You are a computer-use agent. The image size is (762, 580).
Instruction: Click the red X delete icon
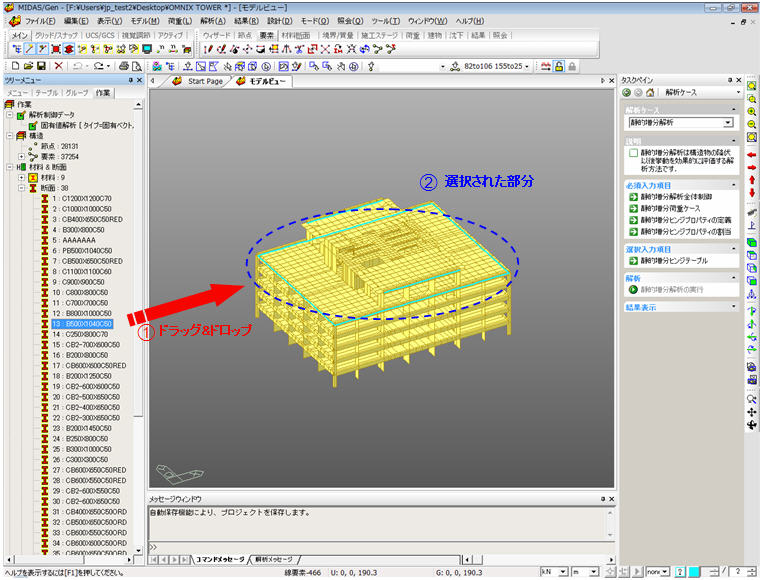(58, 66)
